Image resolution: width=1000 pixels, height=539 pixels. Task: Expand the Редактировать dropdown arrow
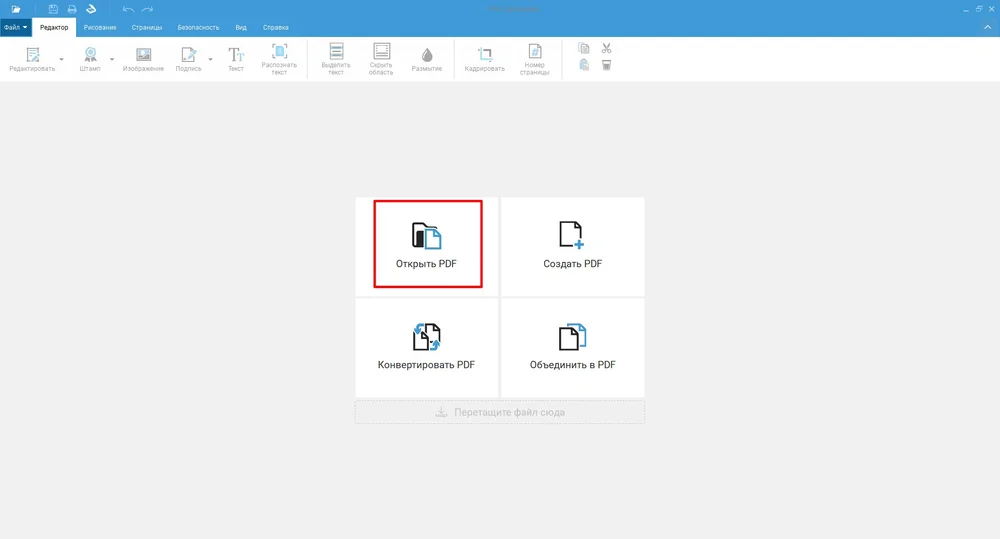pos(61,59)
